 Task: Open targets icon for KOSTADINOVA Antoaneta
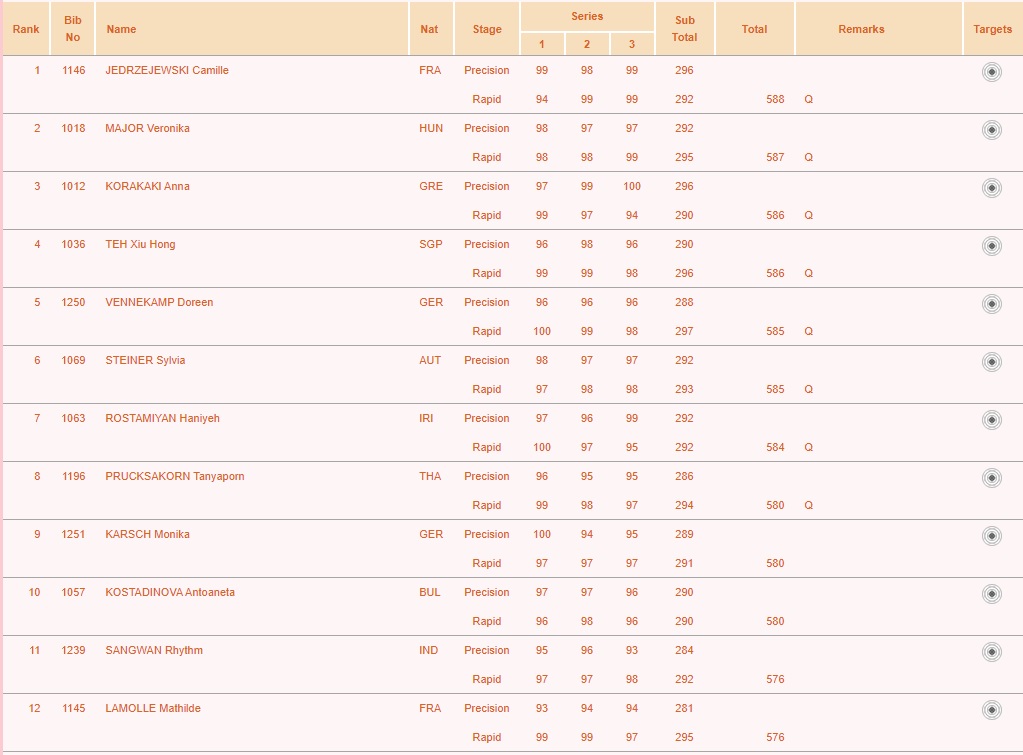991,594
